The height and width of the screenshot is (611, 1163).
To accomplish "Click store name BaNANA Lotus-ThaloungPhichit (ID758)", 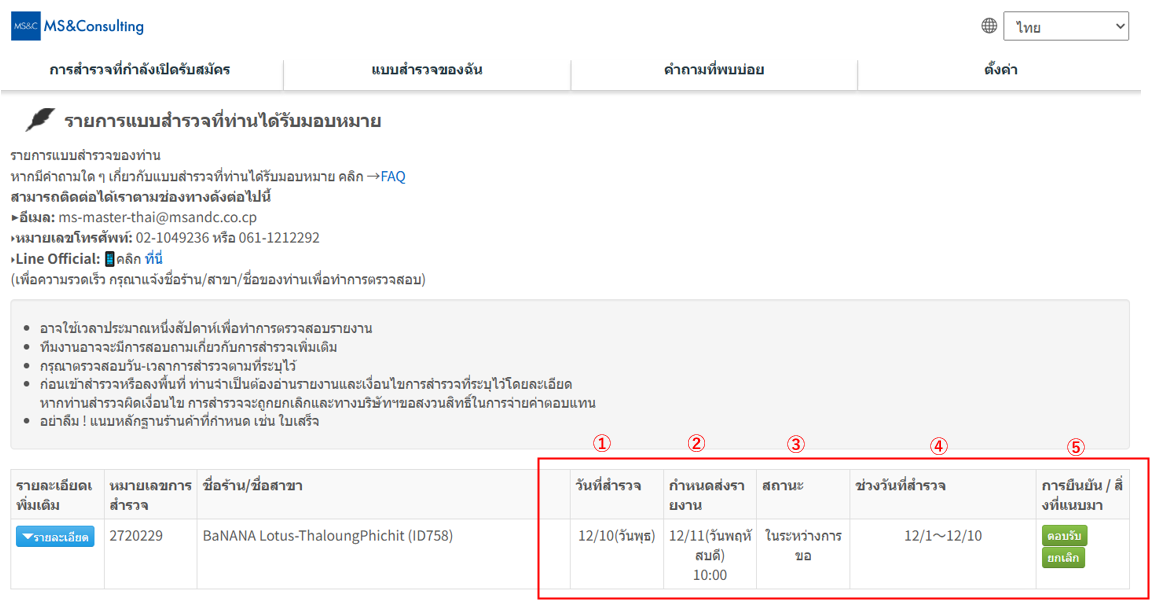I will pyautogui.click(x=328, y=535).
